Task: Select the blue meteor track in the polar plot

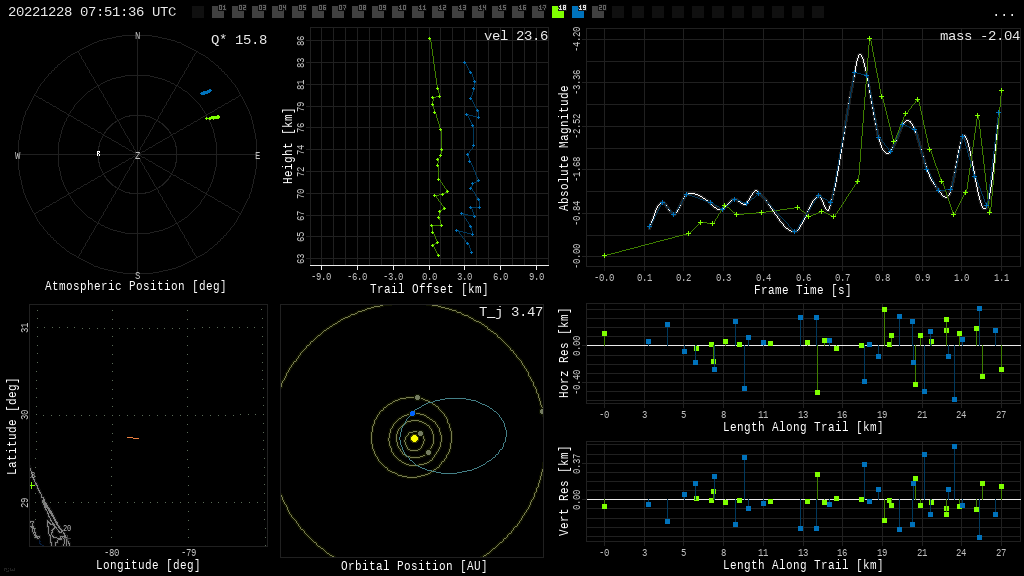Action: pos(206,92)
